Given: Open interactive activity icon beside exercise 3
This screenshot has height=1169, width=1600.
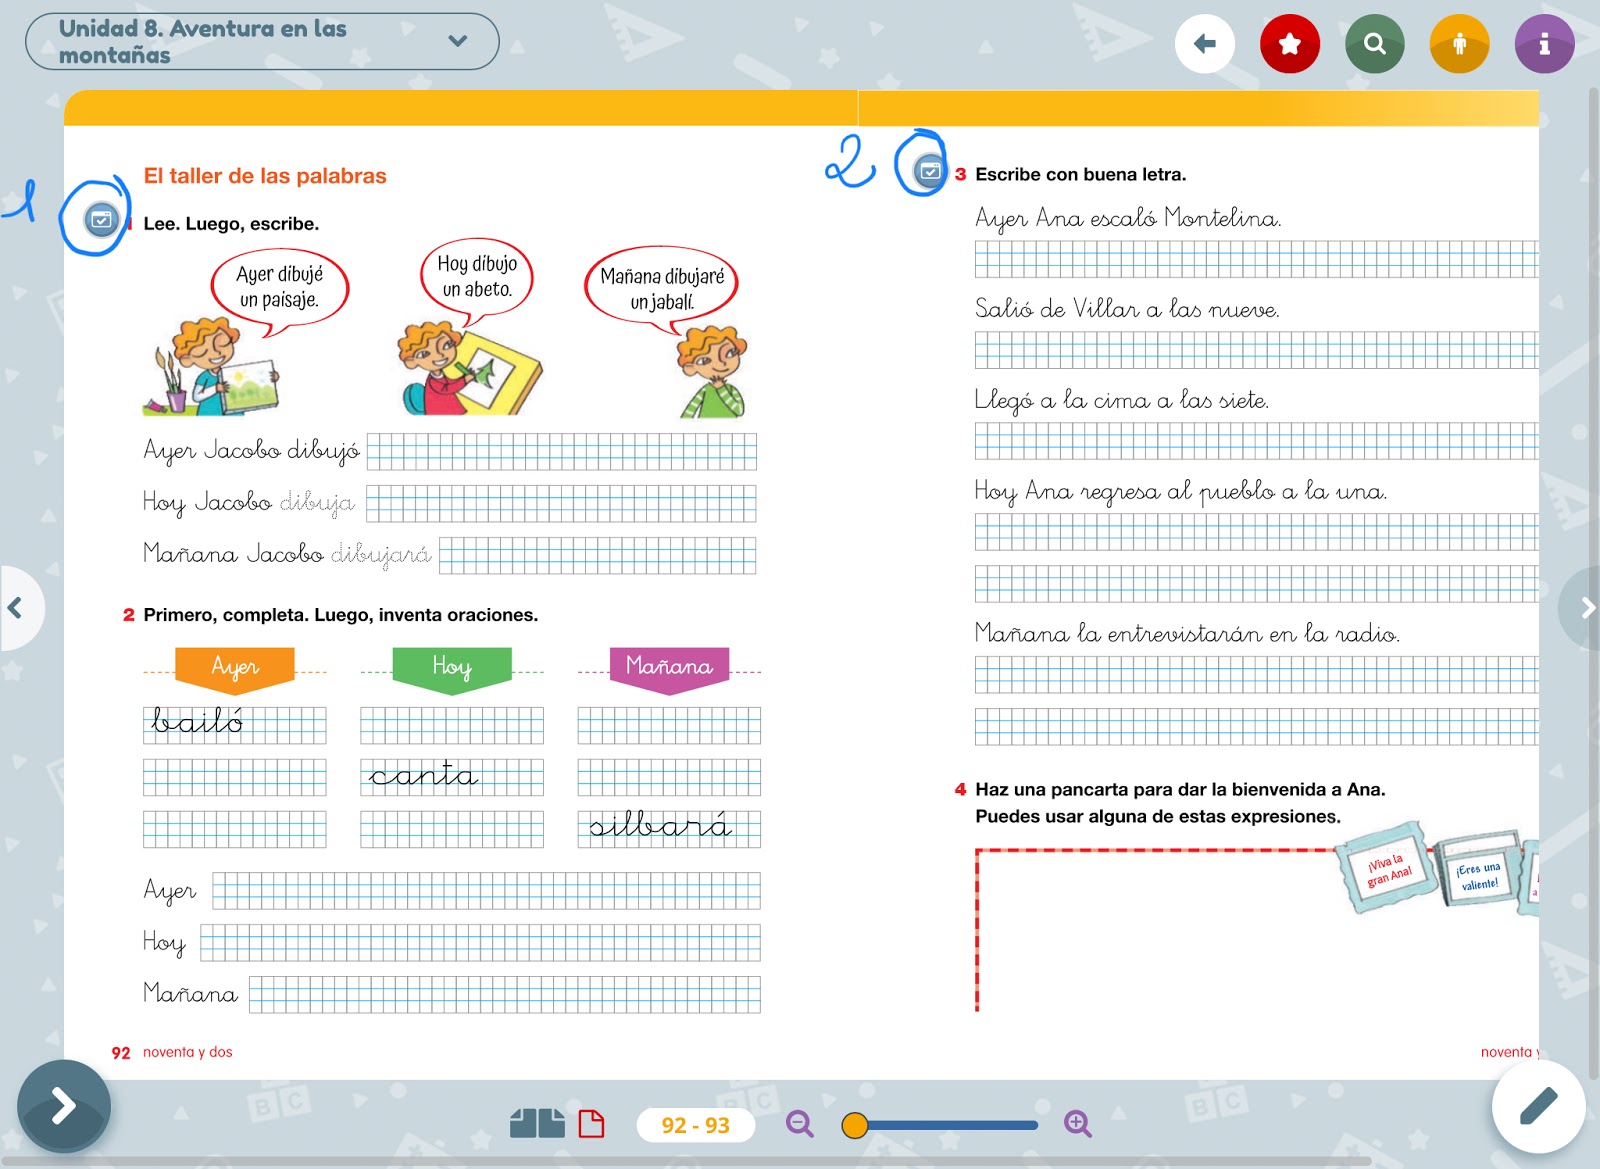Looking at the screenshot, I should pos(930,171).
